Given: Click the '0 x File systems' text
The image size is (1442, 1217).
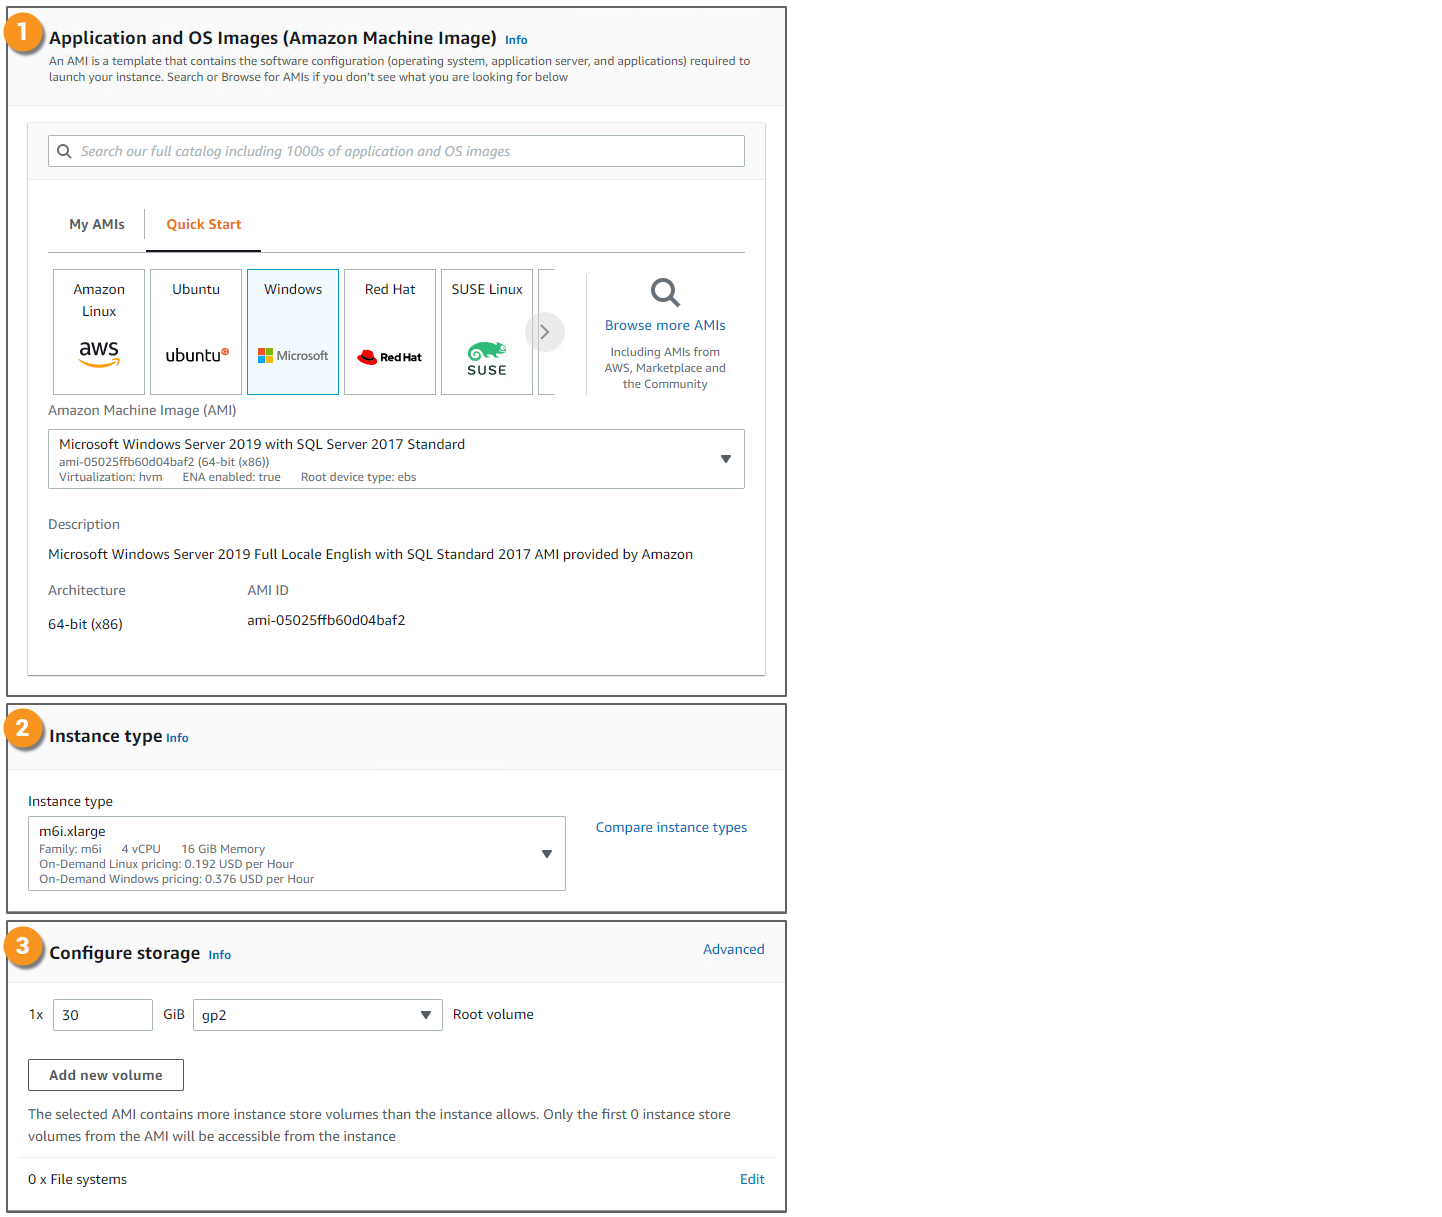Looking at the screenshot, I should coord(77,1179).
